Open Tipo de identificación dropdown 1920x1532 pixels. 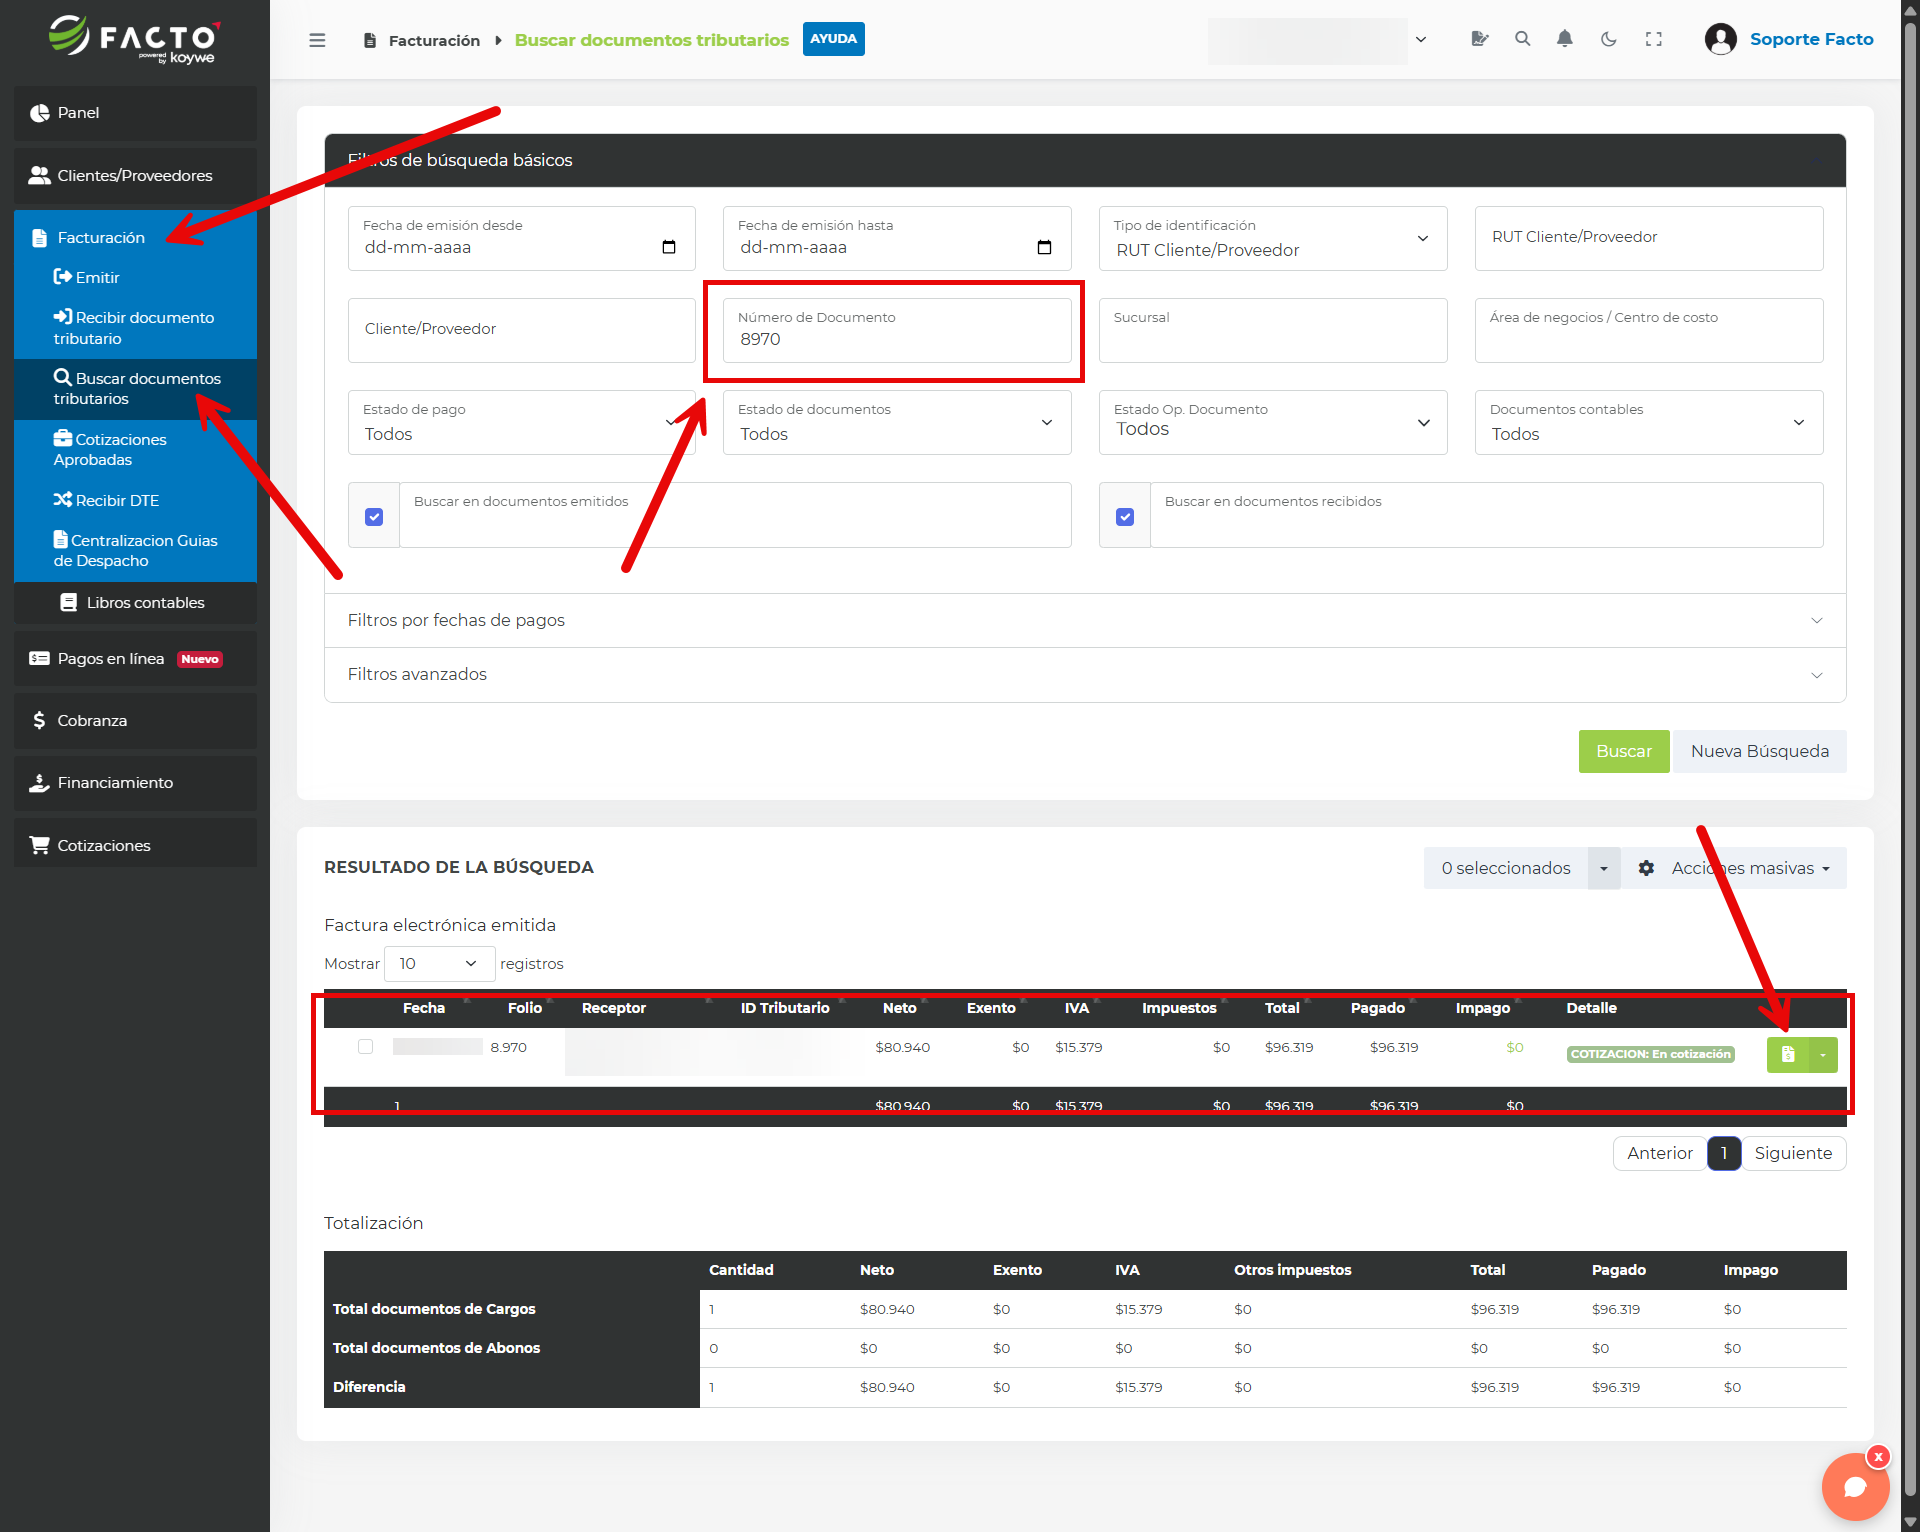pyautogui.click(x=1273, y=239)
